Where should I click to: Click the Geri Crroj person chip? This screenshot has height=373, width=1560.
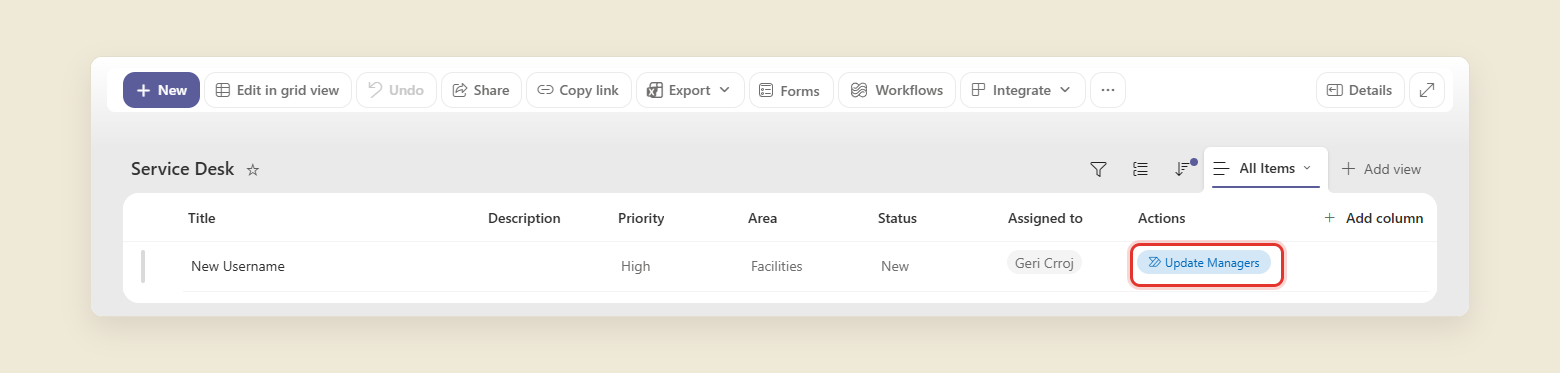pos(1044,262)
